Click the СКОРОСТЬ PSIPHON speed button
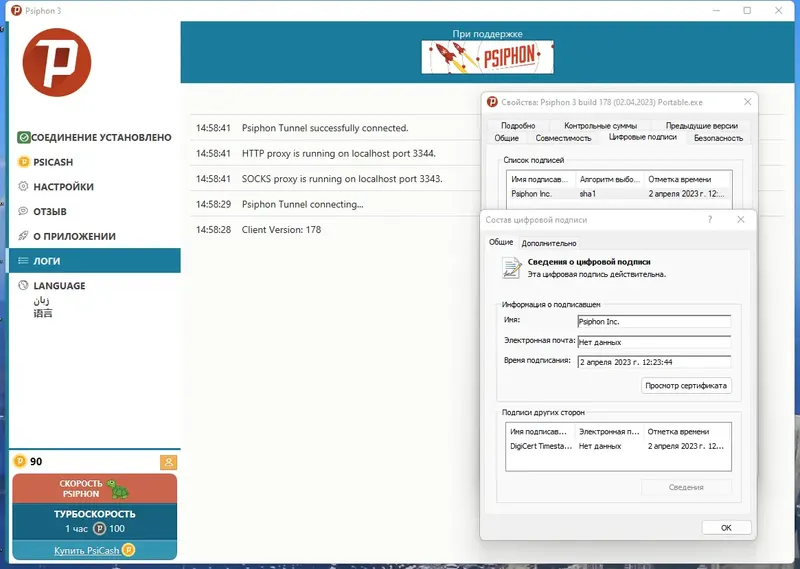800x569 pixels. pos(94,488)
